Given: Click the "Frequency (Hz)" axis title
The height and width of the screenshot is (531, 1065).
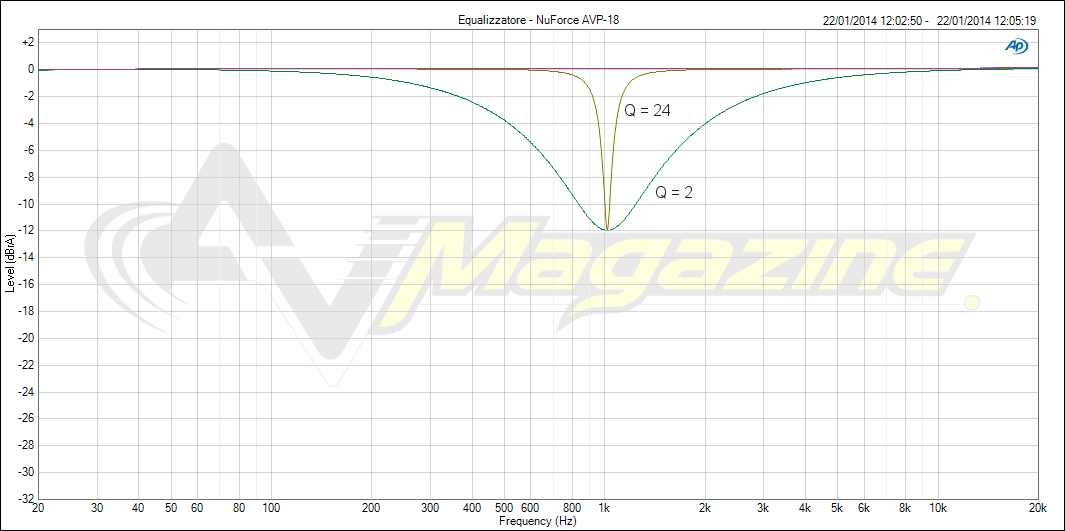Looking at the screenshot, I should pos(537,521).
